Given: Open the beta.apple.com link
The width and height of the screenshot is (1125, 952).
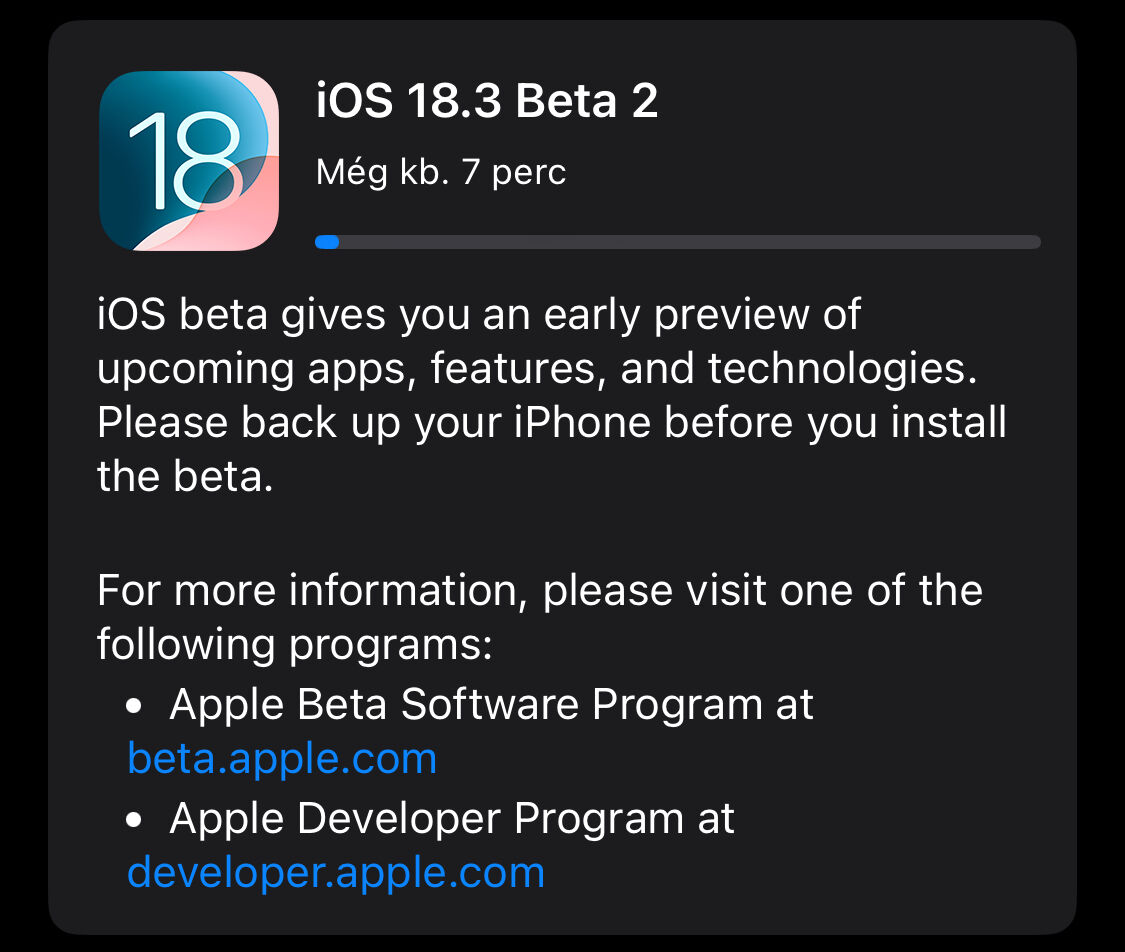Looking at the screenshot, I should [x=282, y=759].
